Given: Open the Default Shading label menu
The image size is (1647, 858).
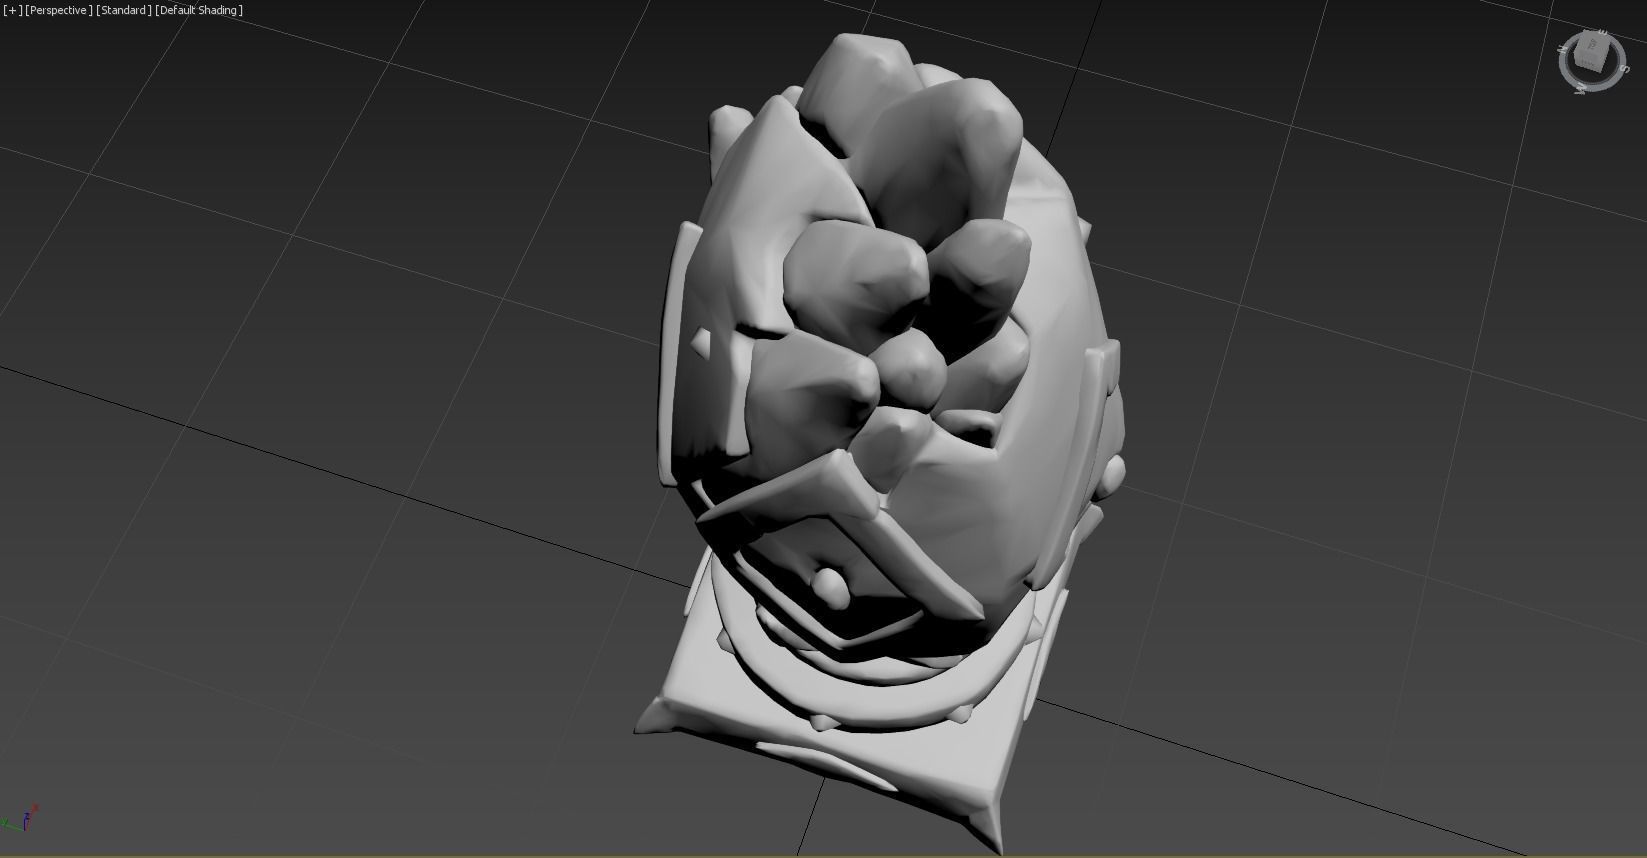Looking at the screenshot, I should 199,10.
